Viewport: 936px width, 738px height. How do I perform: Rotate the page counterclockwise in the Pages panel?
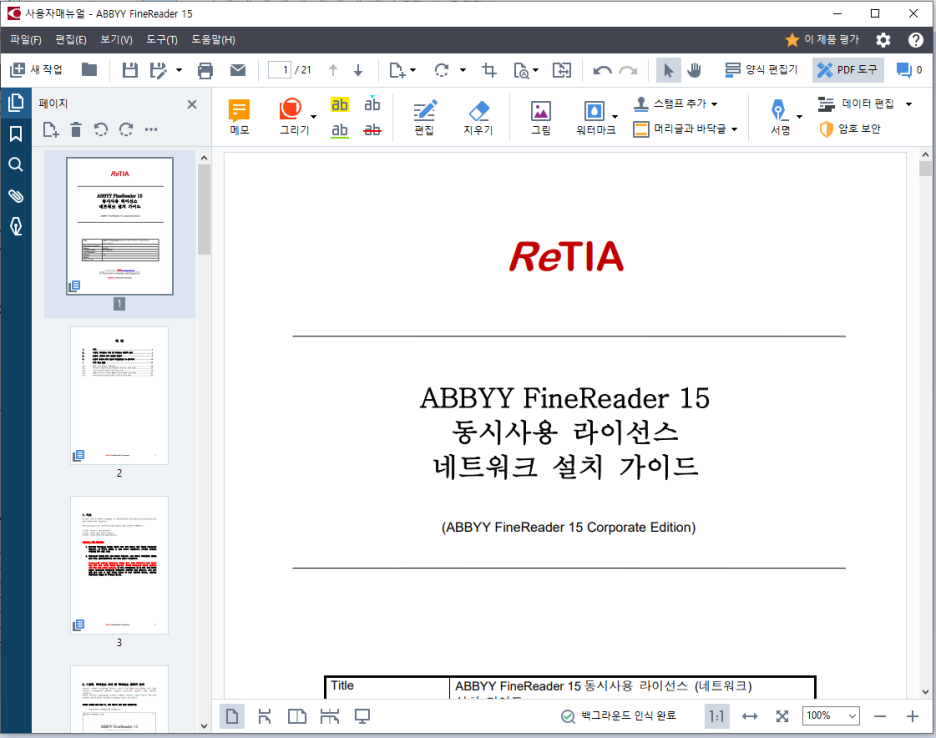[x=101, y=130]
